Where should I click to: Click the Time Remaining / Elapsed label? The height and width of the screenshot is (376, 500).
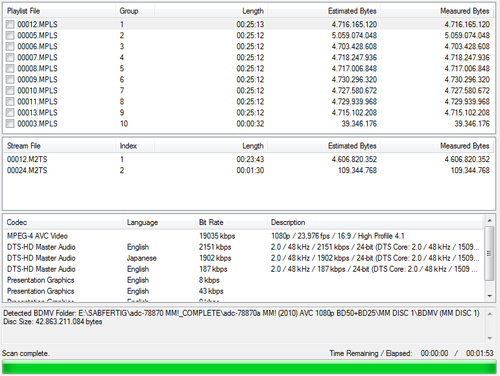tap(371, 353)
